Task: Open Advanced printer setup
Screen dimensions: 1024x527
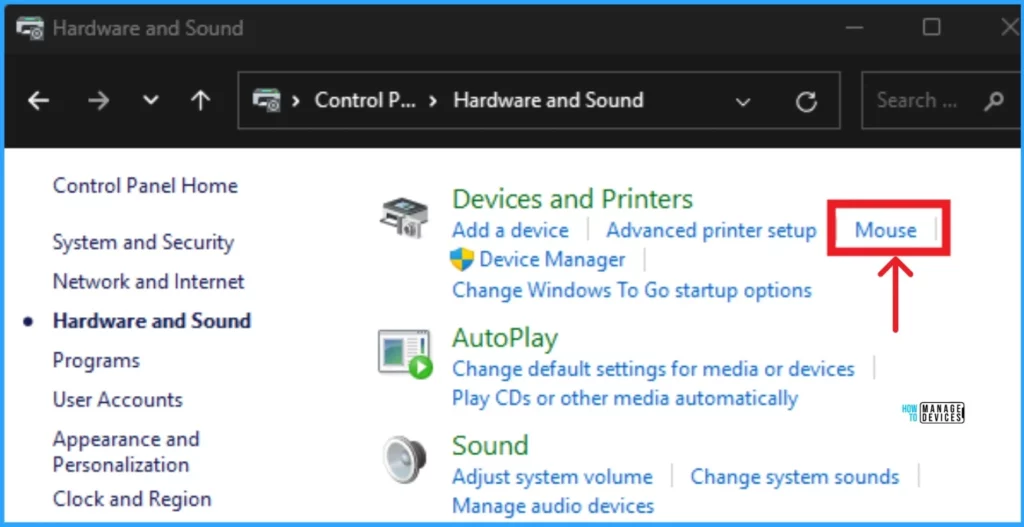Action: point(711,231)
